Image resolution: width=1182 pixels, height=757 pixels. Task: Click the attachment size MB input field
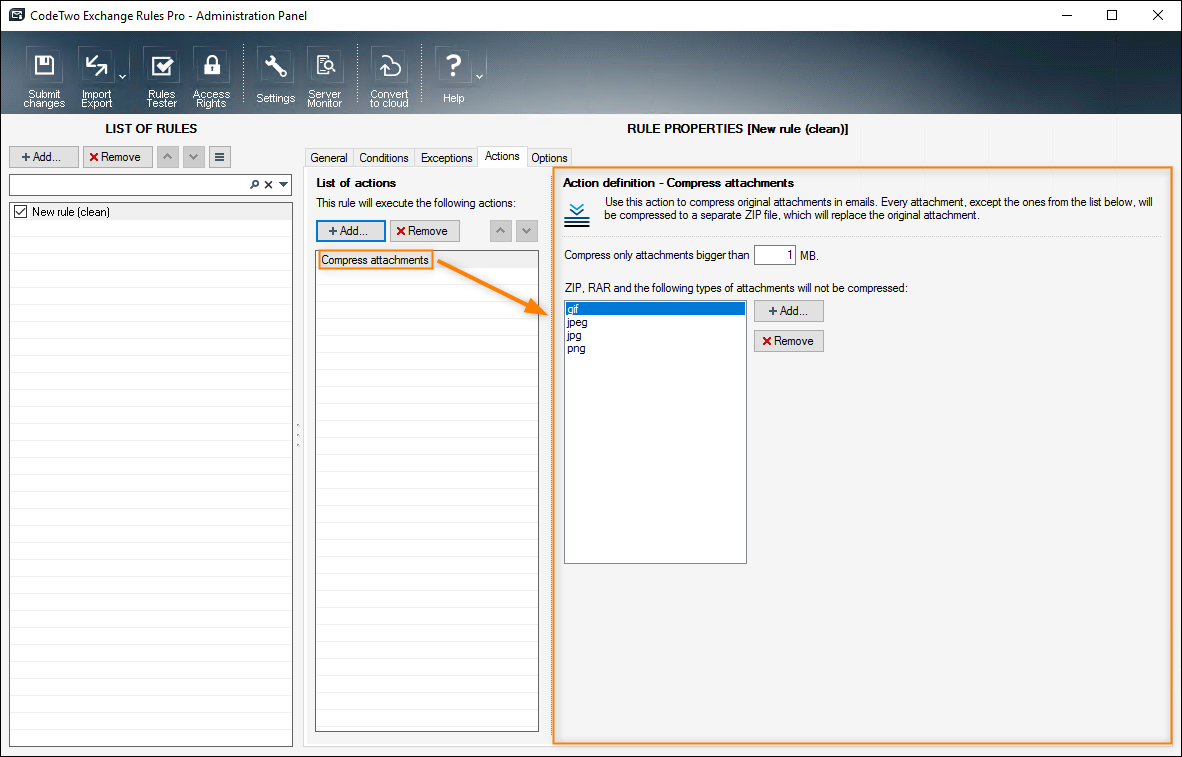click(774, 255)
